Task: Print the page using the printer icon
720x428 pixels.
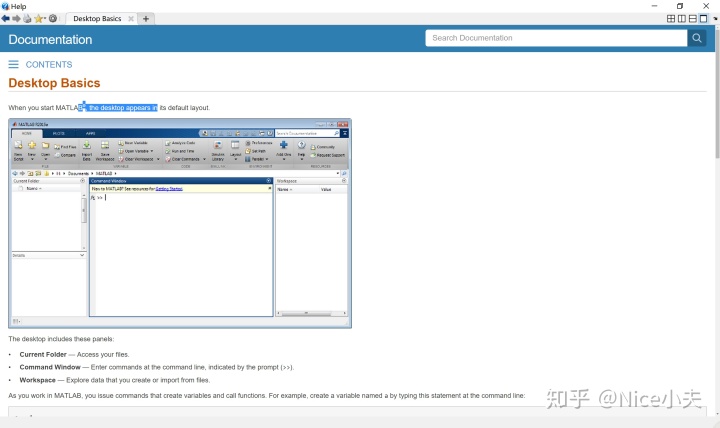Action: click(x=27, y=18)
